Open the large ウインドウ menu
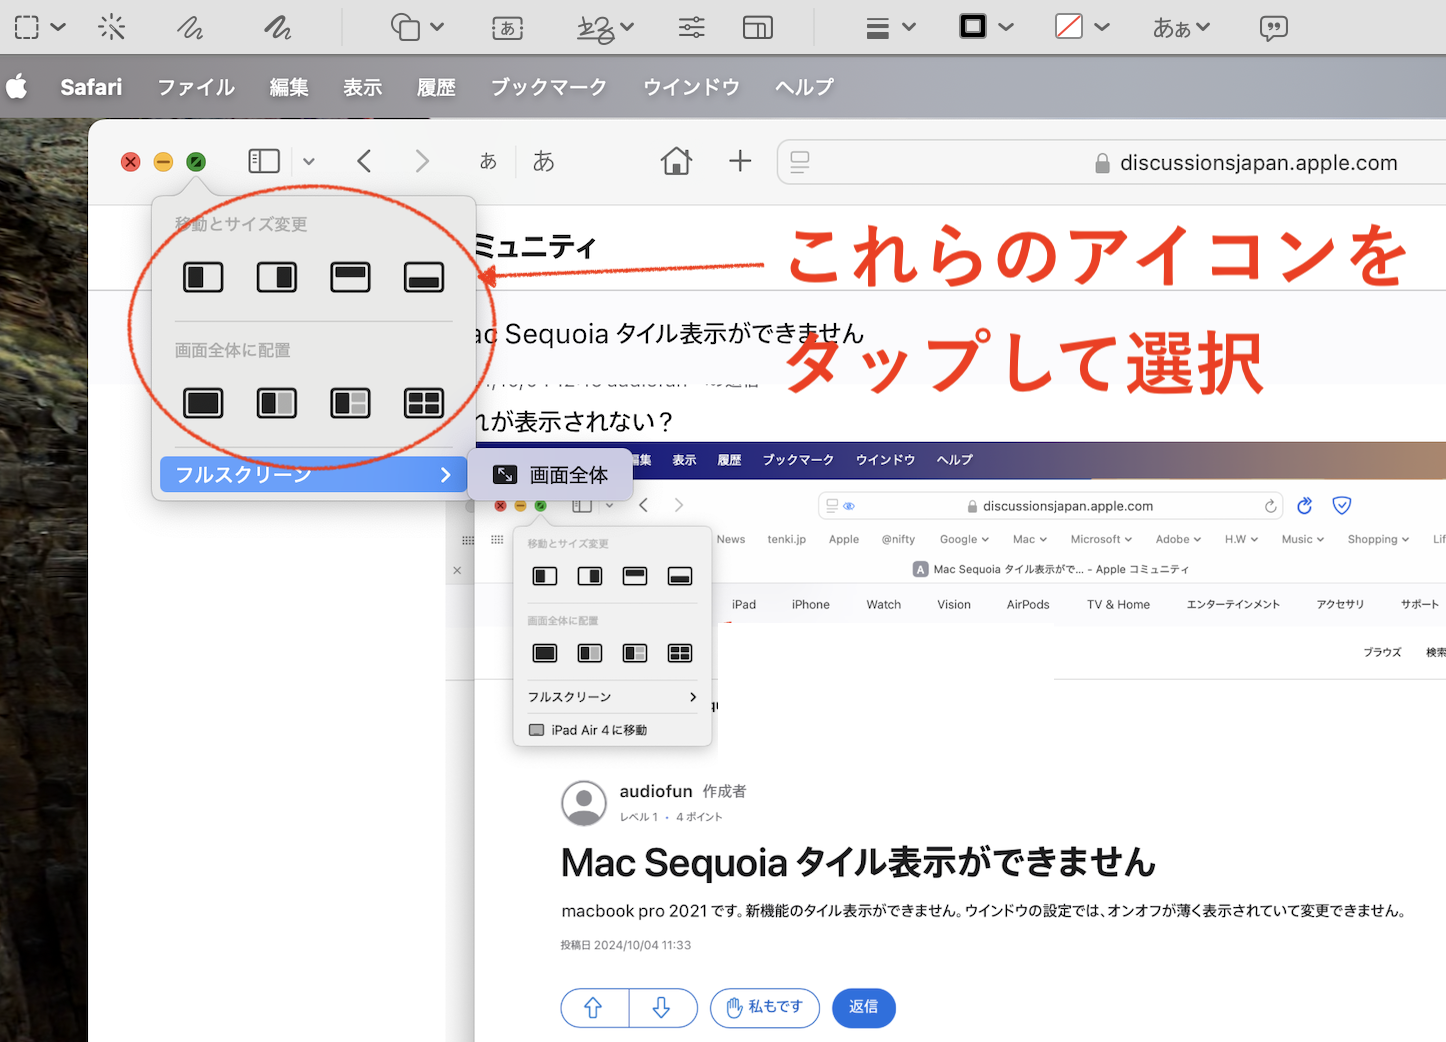The image size is (1446, 1042). [x=691, y=87]
